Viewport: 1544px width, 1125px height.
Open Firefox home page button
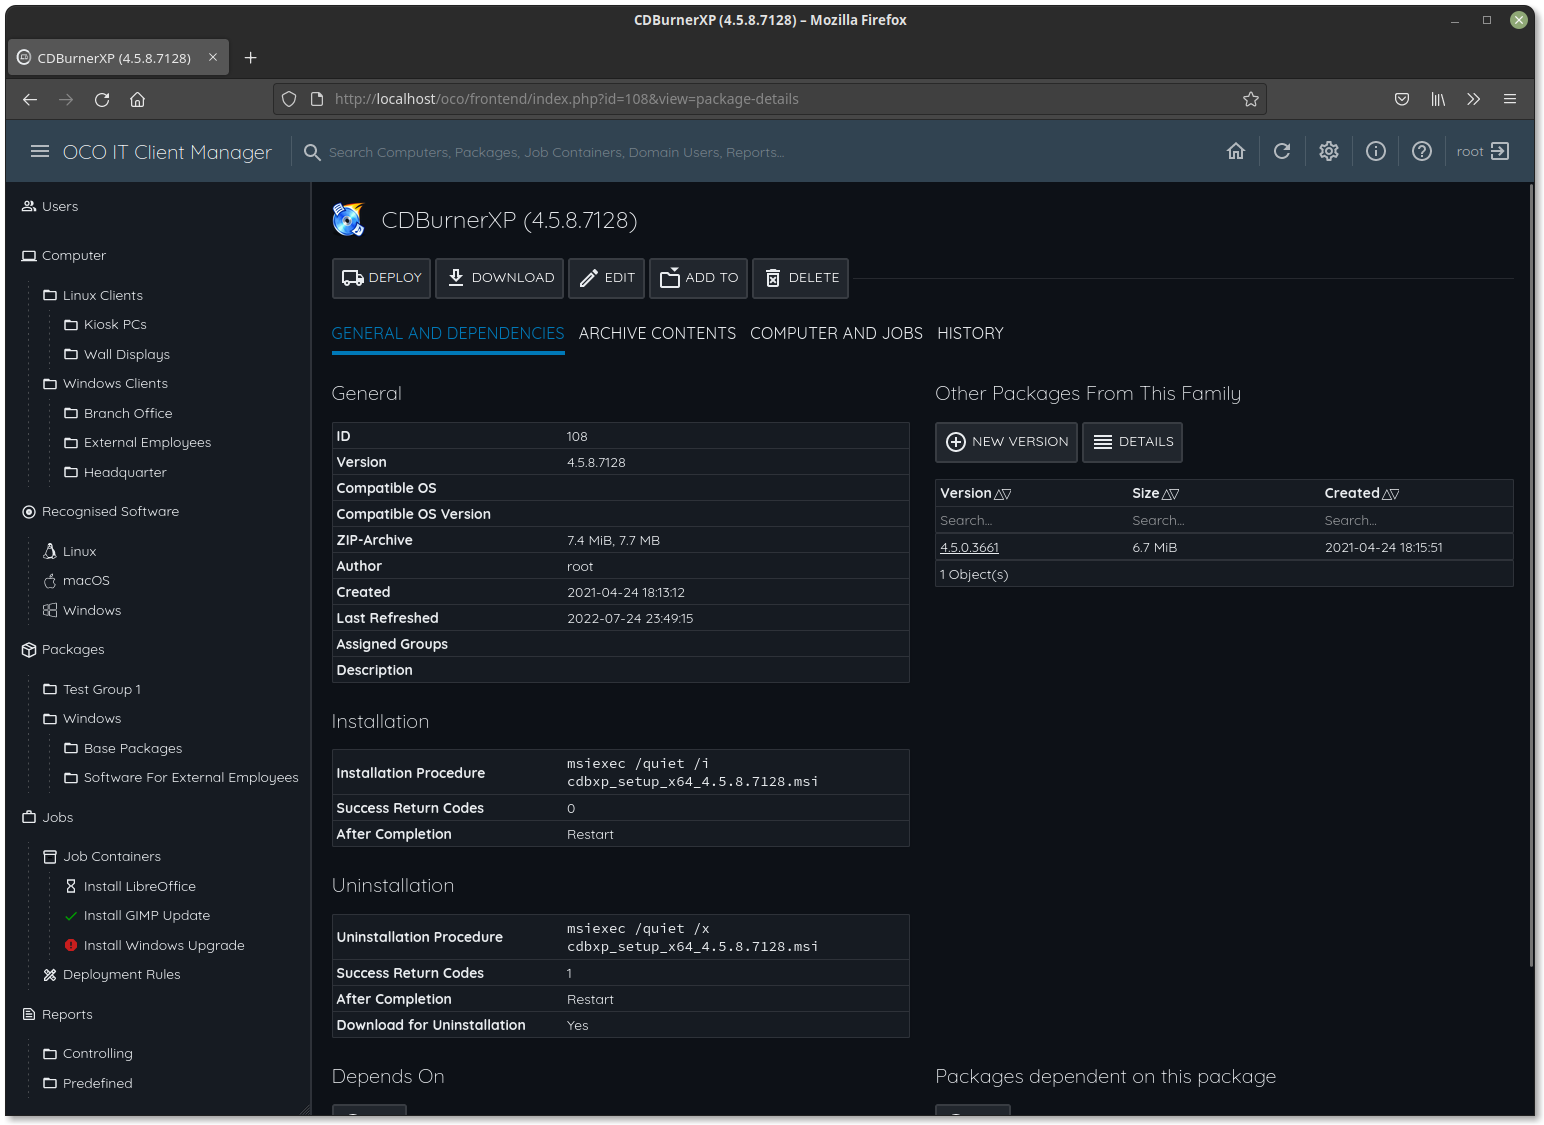(138, 99)
